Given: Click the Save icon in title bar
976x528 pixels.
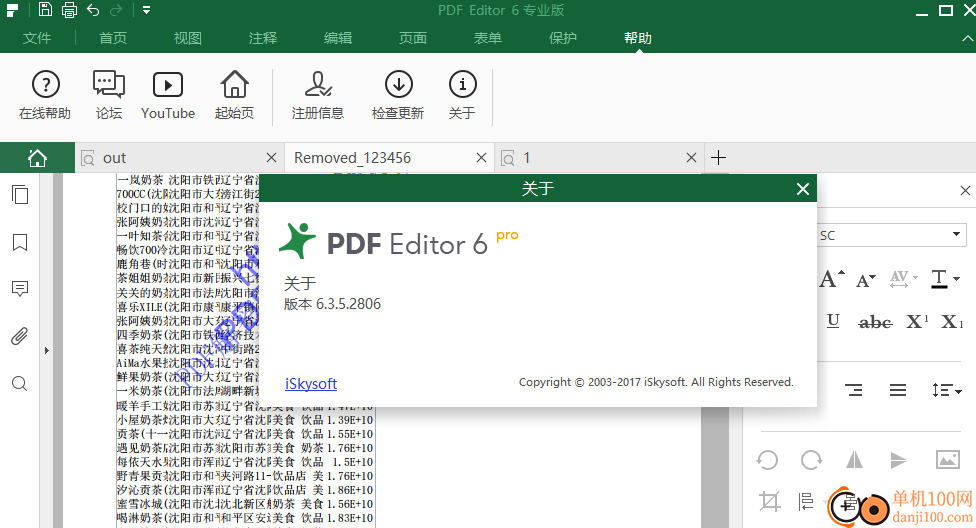Looking at the screenshot, I should 45,10.
